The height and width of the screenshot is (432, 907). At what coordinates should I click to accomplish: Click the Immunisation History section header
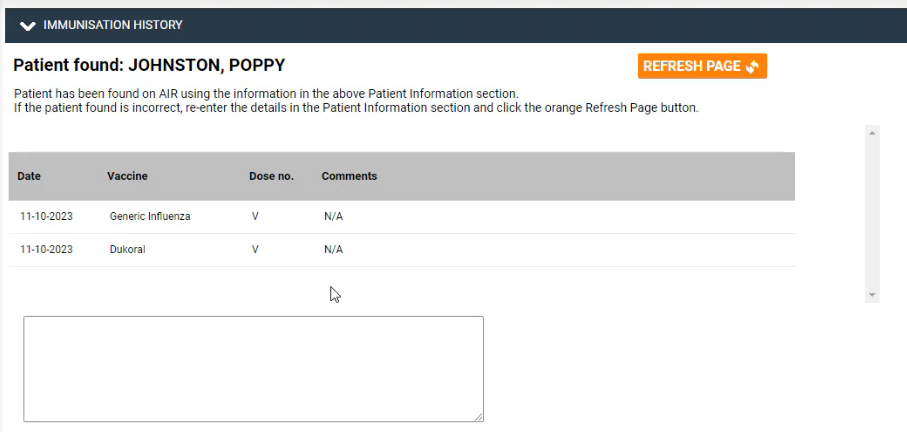tap(456, 25)
